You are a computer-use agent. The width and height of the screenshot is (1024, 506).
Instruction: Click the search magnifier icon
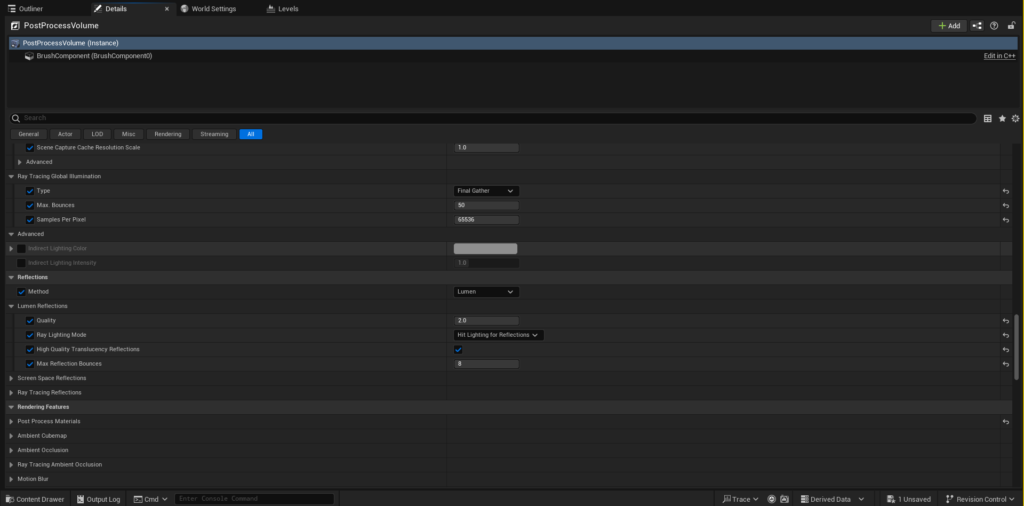[x=16, y=118]
